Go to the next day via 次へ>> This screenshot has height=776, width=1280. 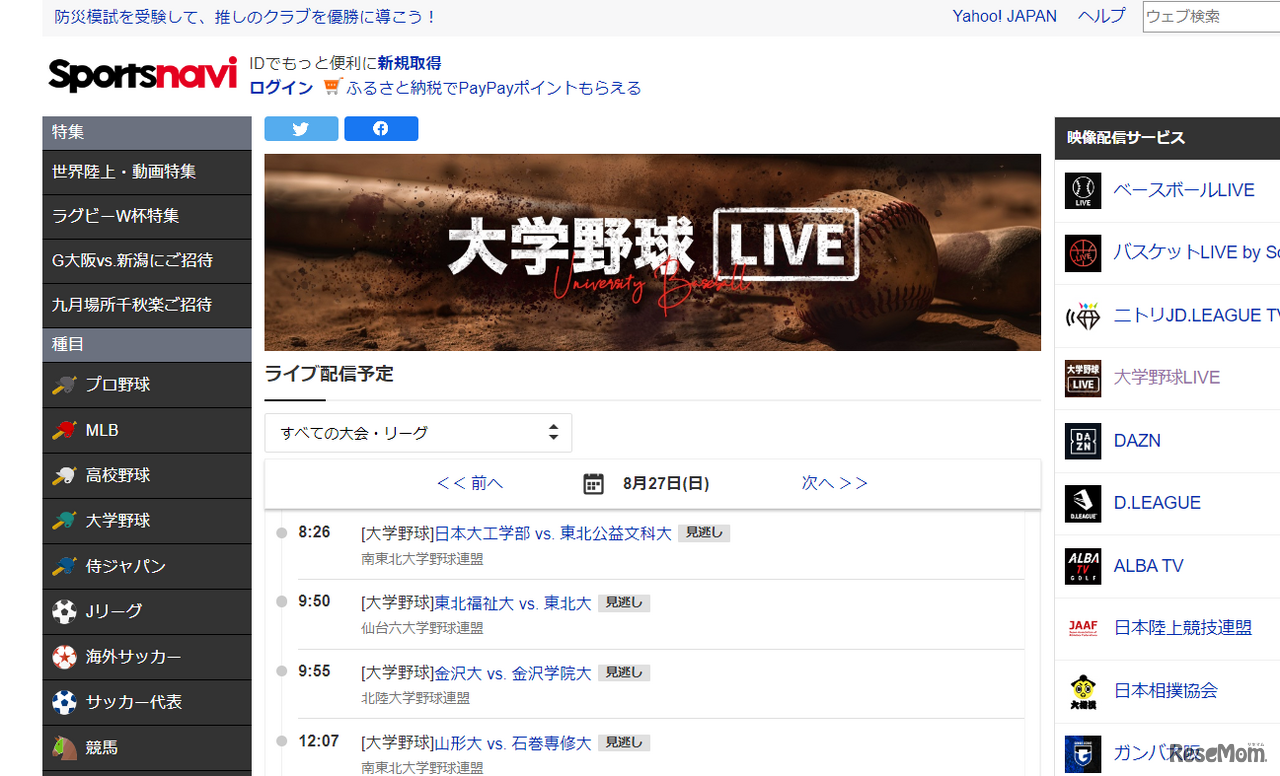click(835, 483)
